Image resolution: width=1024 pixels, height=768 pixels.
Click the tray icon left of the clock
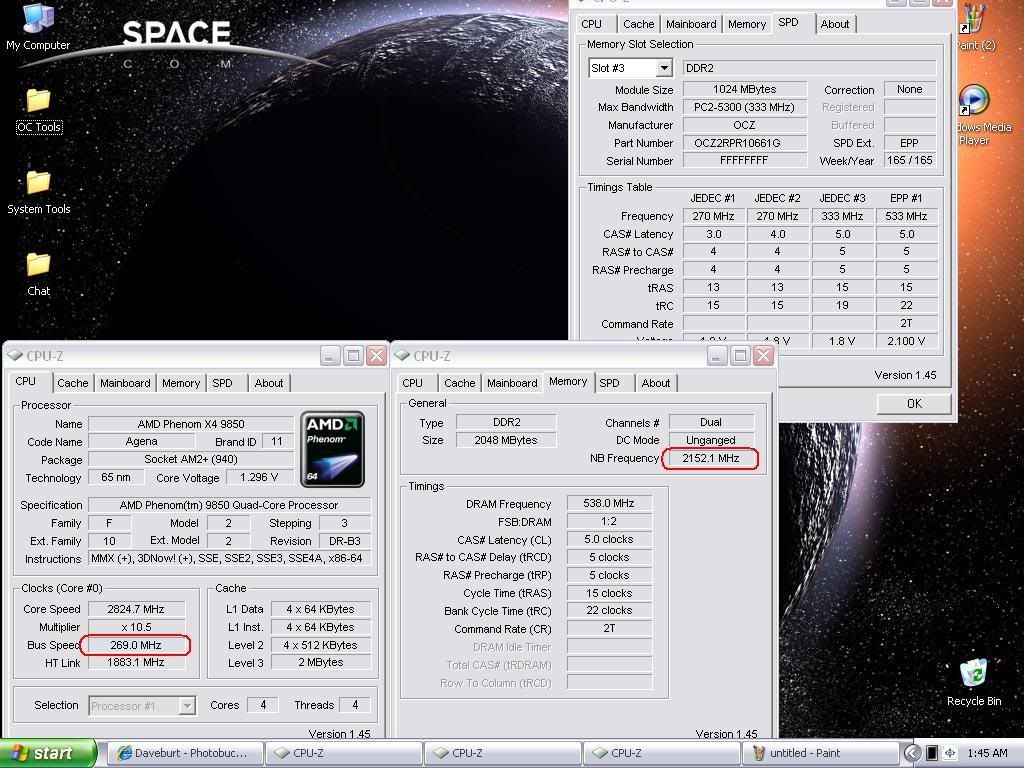tap(951, 753)
